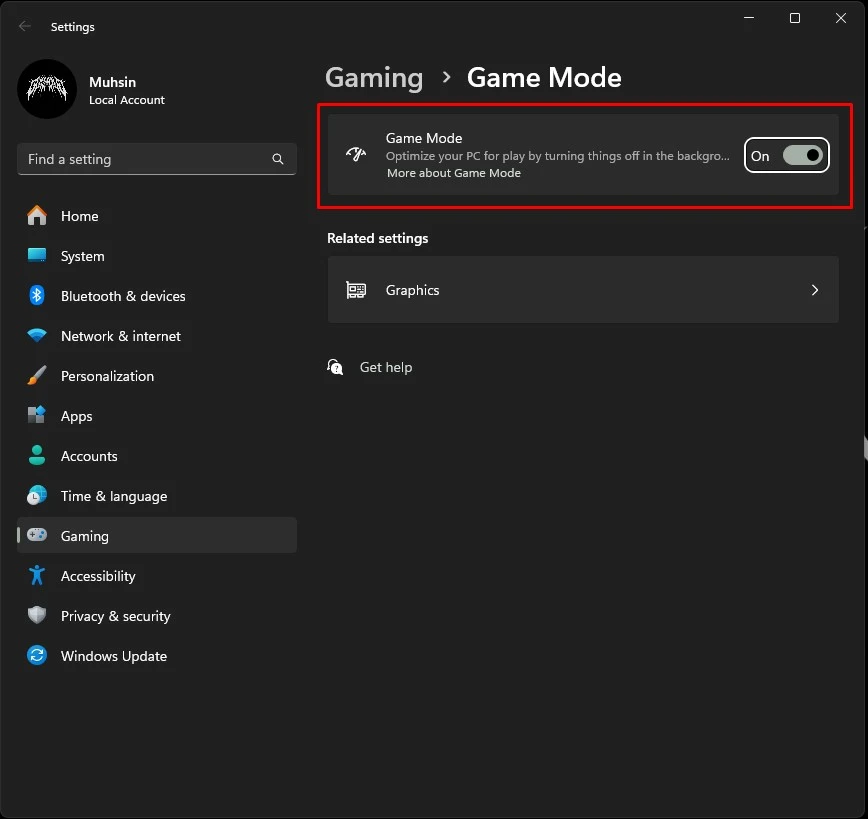
Task: Click the Get help chat icon
Action: [x=335, y=367]
